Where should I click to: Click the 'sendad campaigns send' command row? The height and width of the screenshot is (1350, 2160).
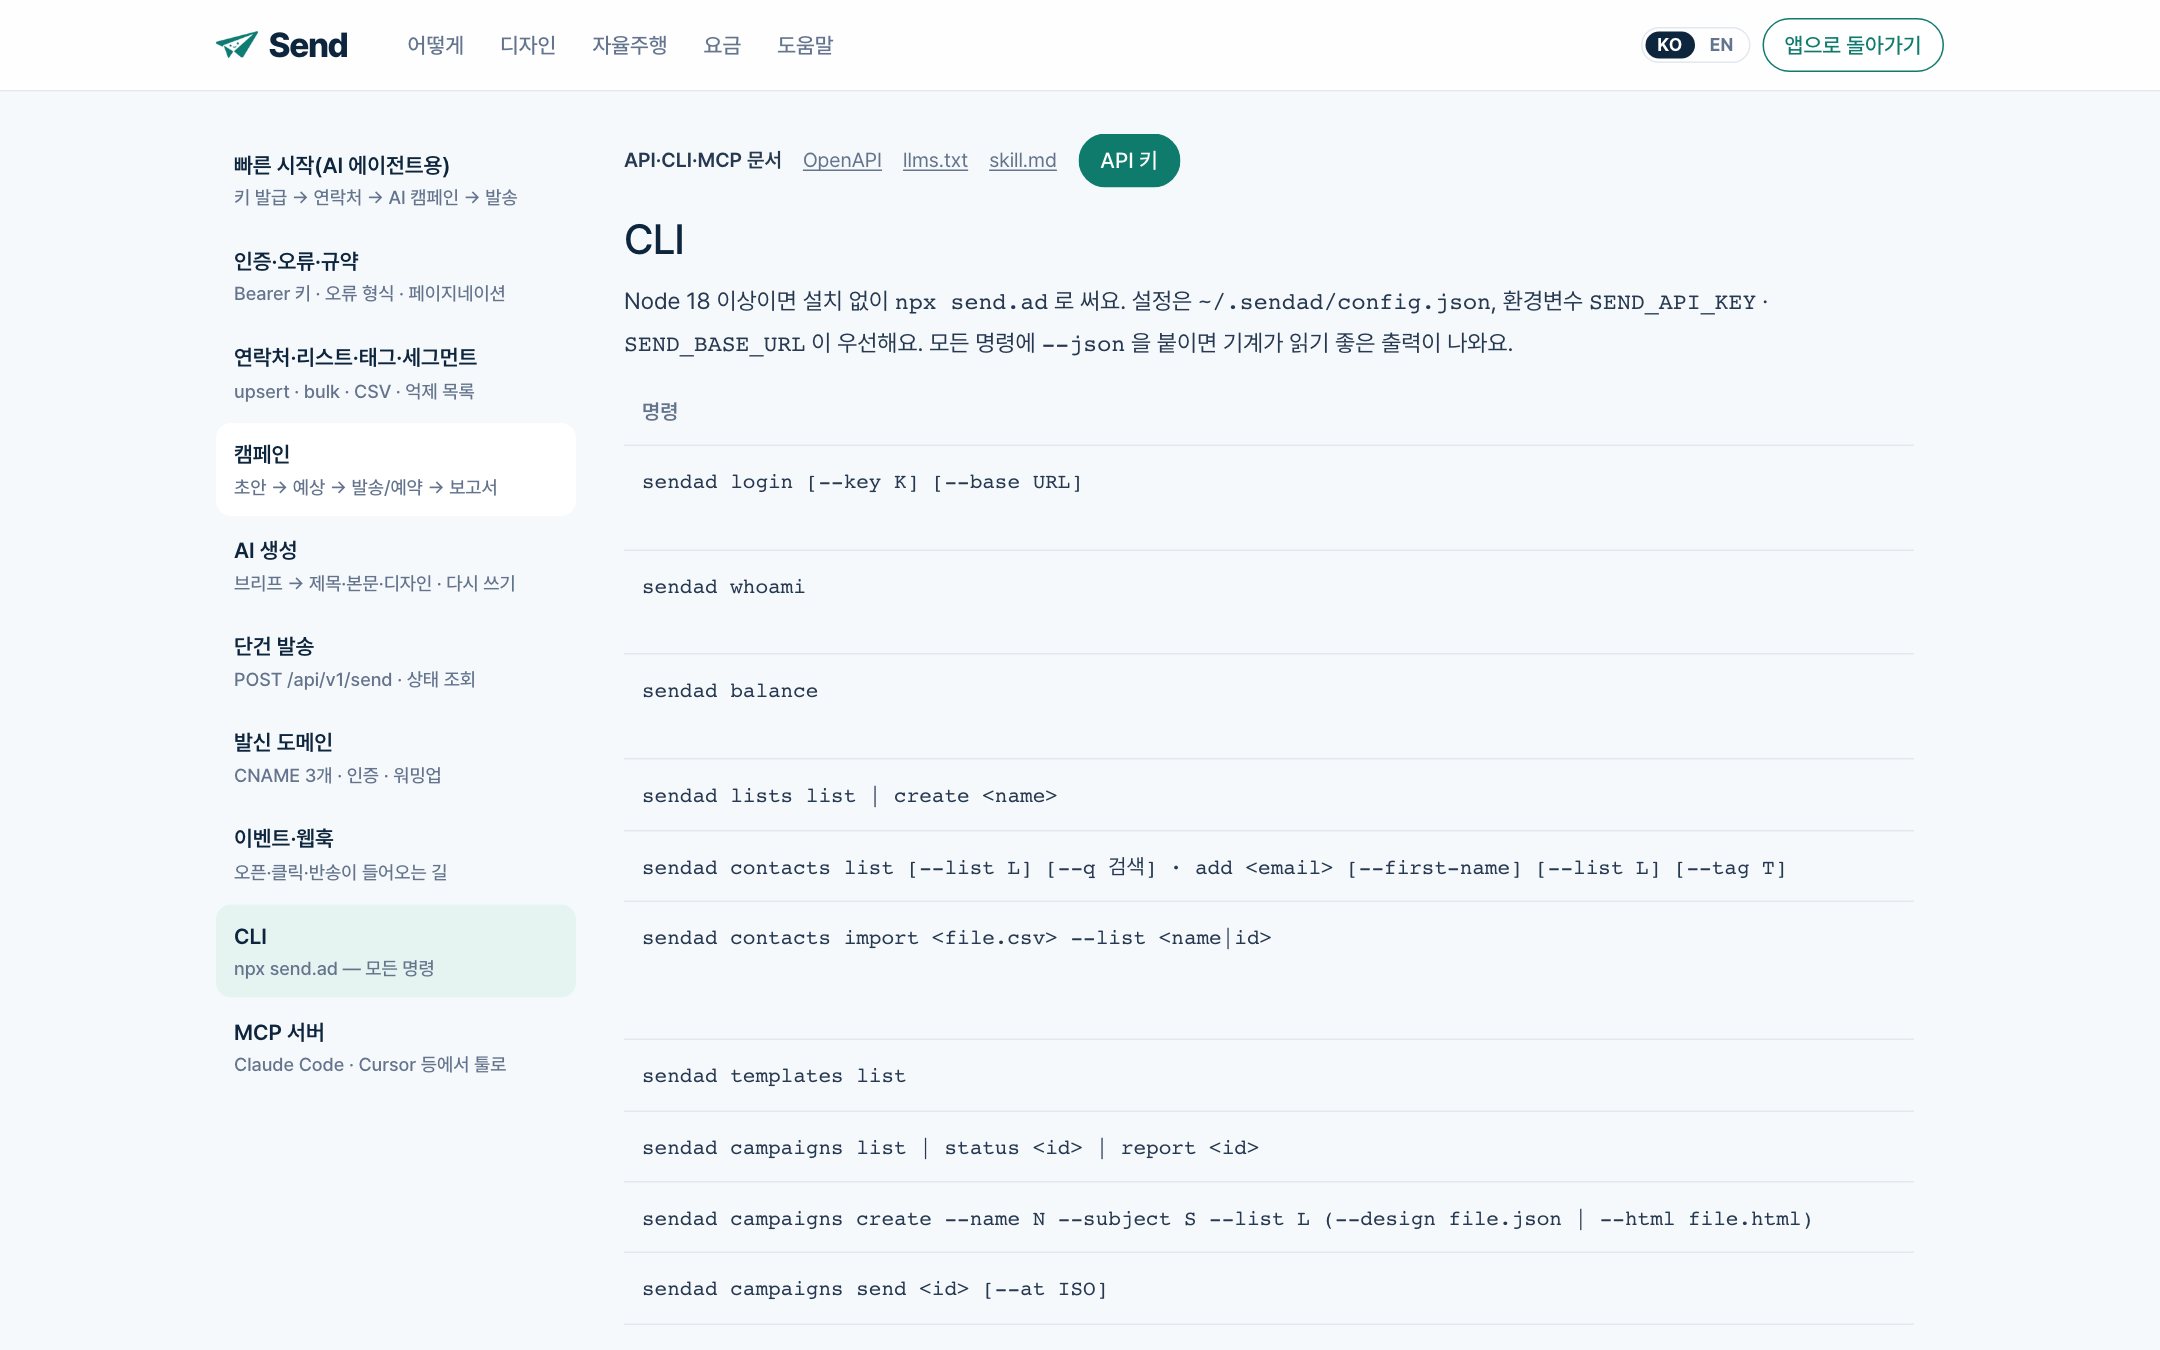click(x=1269, y=1289)
